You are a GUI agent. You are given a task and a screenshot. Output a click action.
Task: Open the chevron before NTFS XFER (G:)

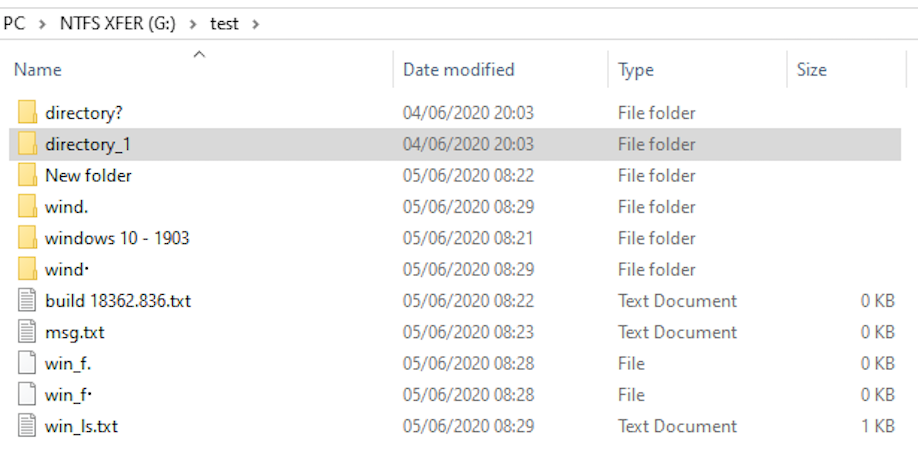(42, 23)
